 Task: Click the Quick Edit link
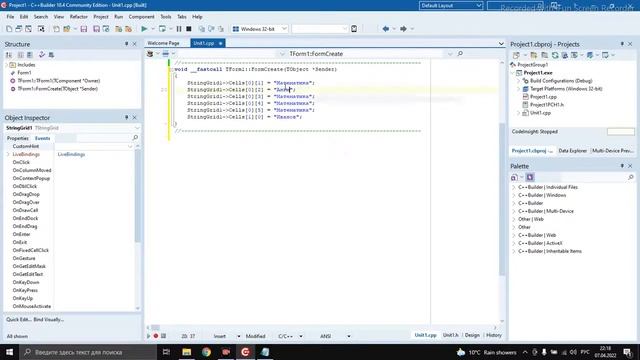coord(18,320)
